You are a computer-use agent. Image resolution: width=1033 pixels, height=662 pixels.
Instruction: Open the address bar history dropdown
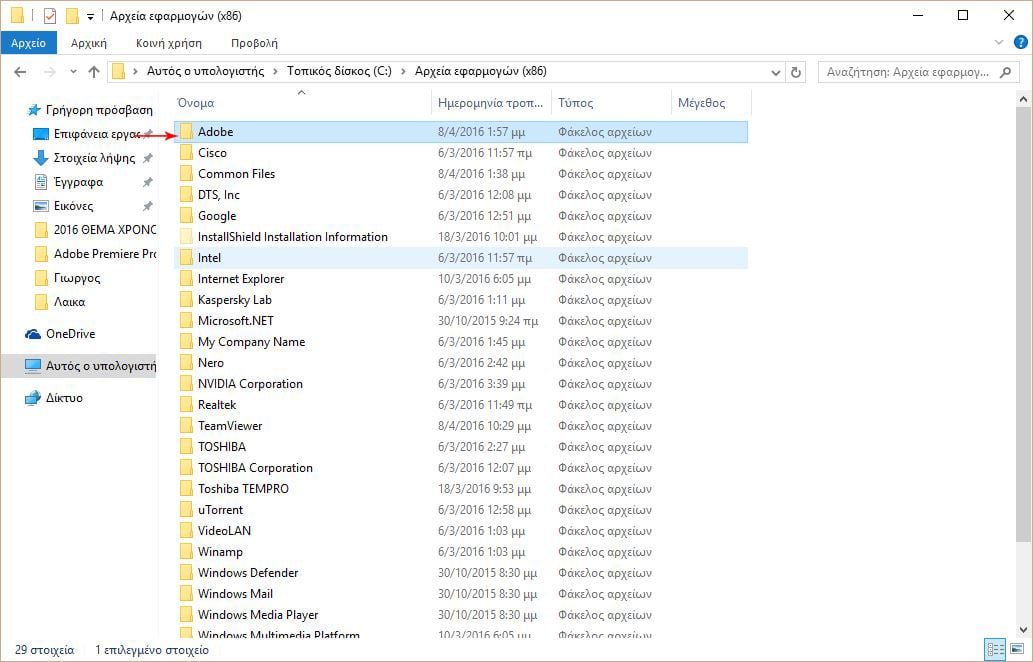pyautogui.click(x=775, y=72)
